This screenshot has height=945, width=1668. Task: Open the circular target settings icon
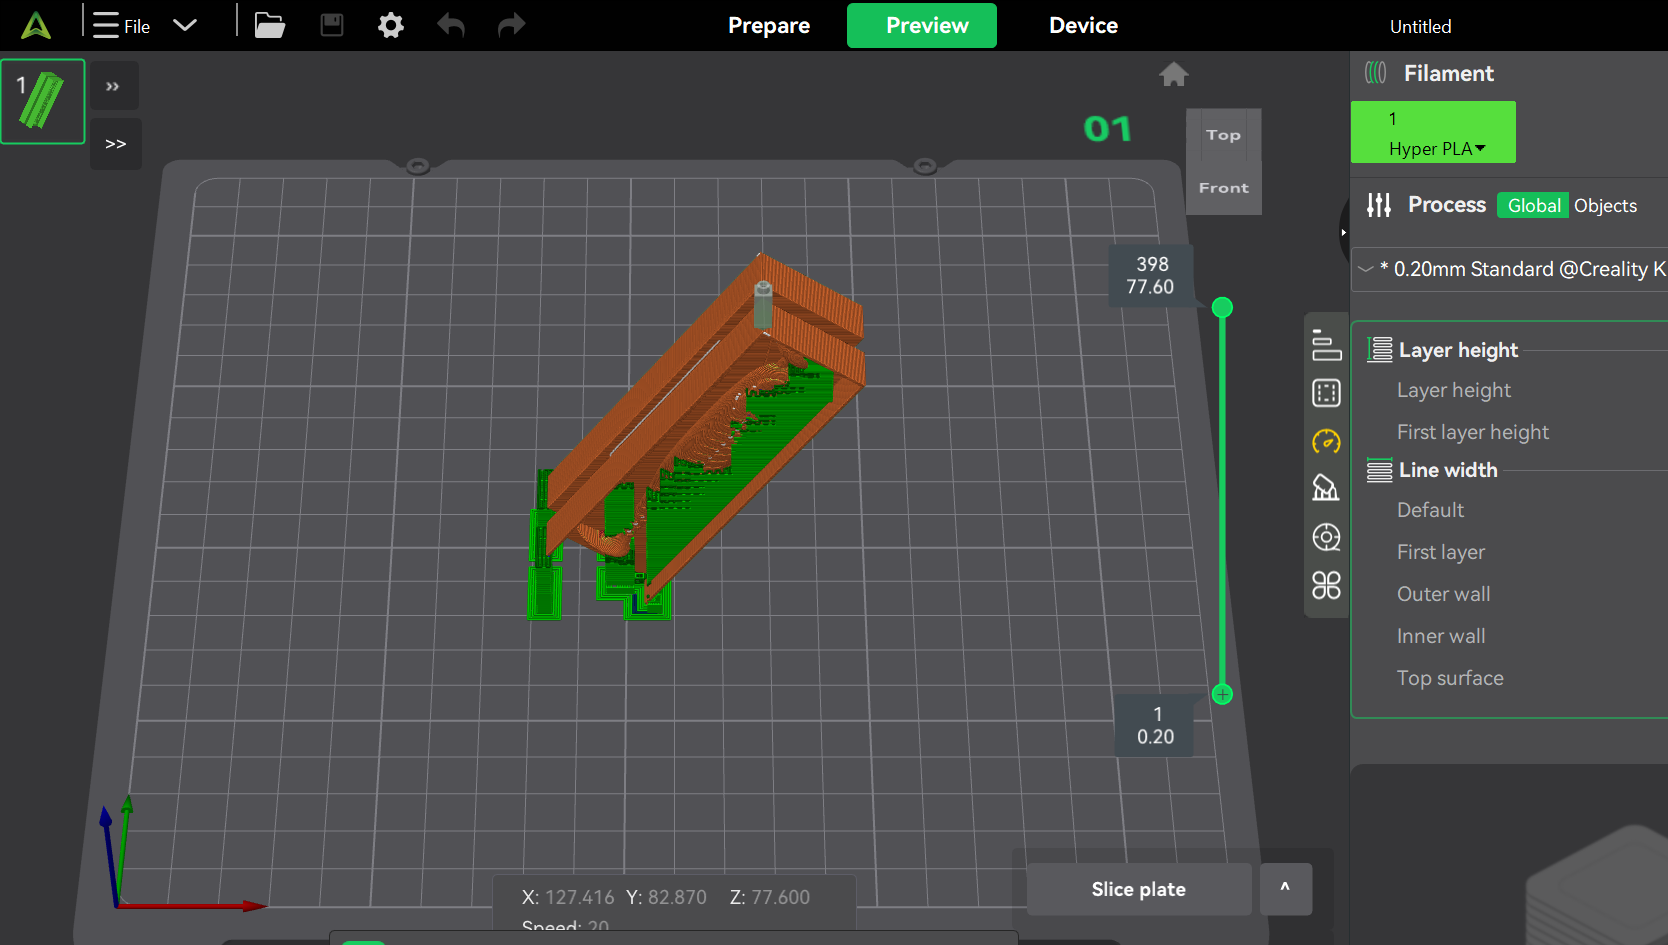[x=1326, y=537]
